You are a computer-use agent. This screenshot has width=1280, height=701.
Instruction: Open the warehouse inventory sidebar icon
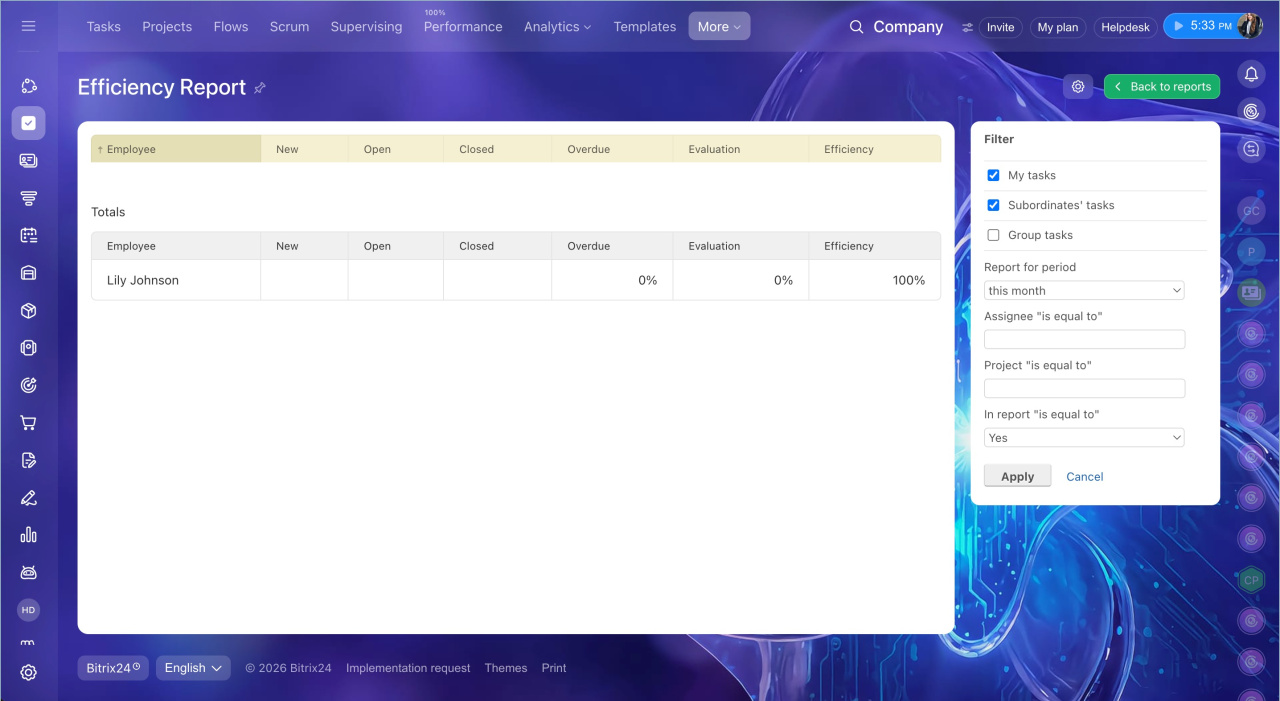click(28, 273)
